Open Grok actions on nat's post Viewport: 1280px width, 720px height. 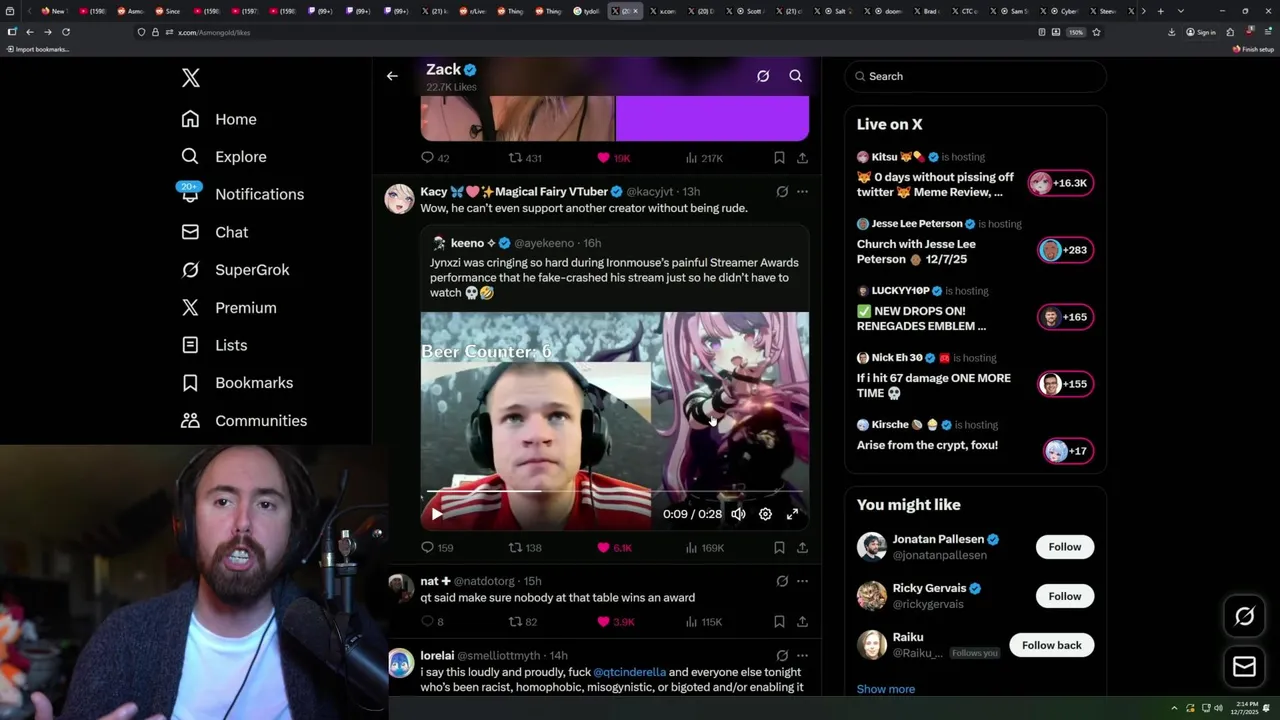(782, 581)
